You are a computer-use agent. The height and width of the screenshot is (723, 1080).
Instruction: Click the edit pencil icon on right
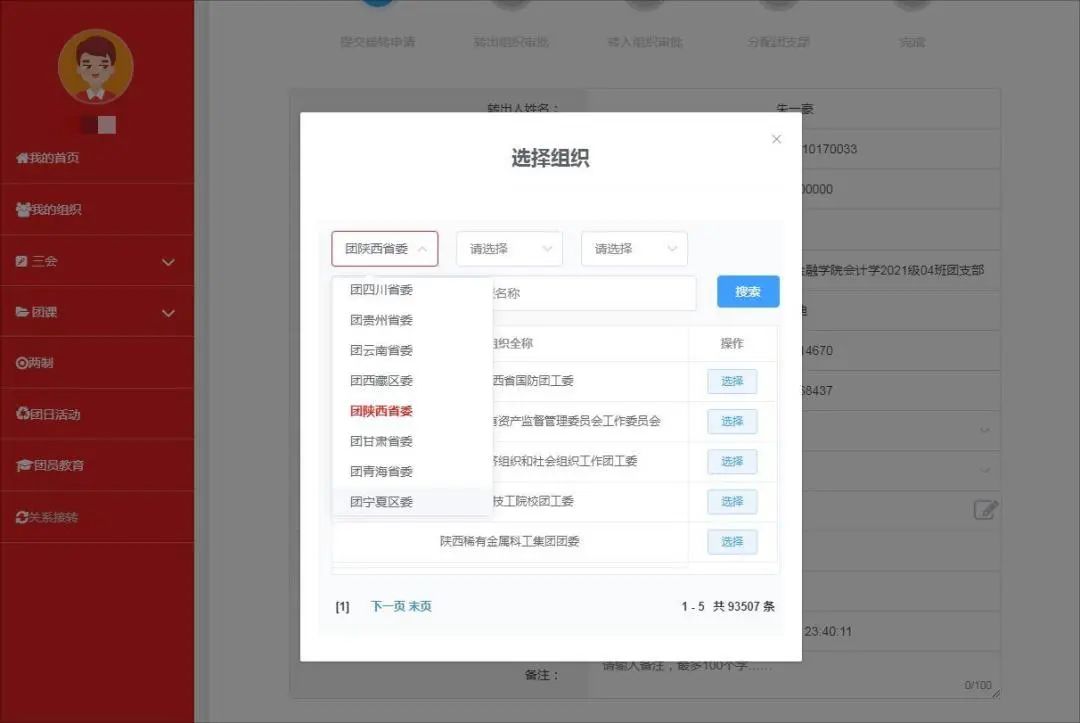985,510
